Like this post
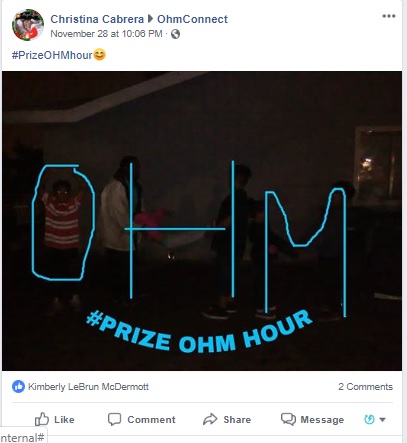This screenshot has height=443, width=407. click(55, 419)
